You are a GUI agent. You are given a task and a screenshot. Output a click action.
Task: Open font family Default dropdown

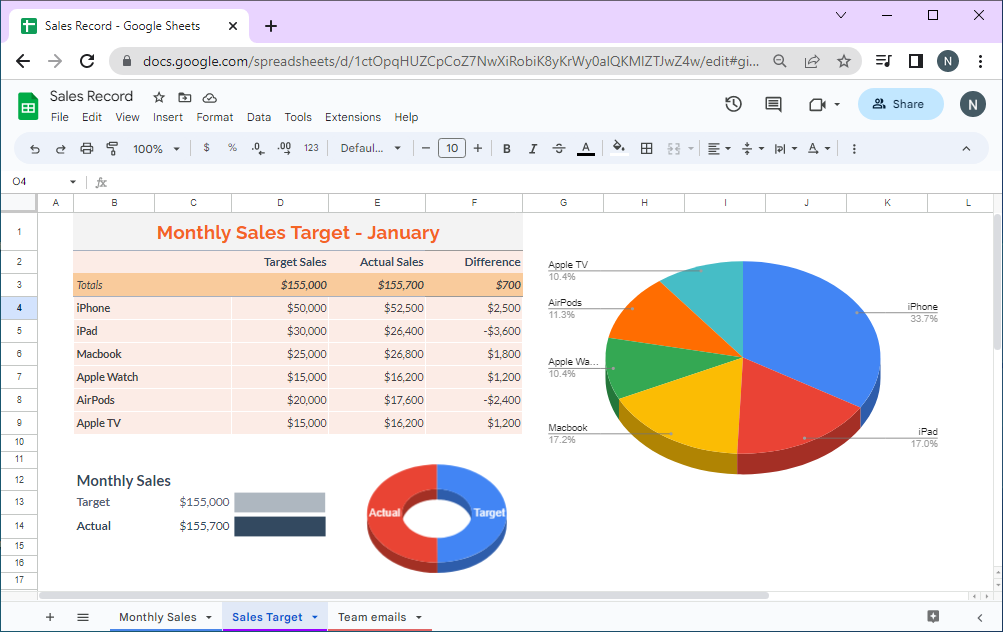click(370, 148)
